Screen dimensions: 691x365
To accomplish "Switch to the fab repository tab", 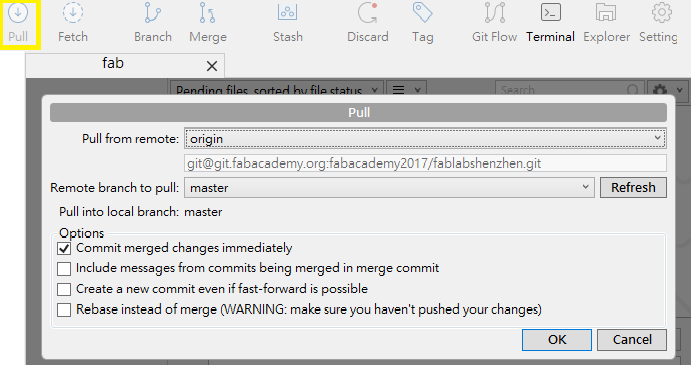I will [113, 64].
